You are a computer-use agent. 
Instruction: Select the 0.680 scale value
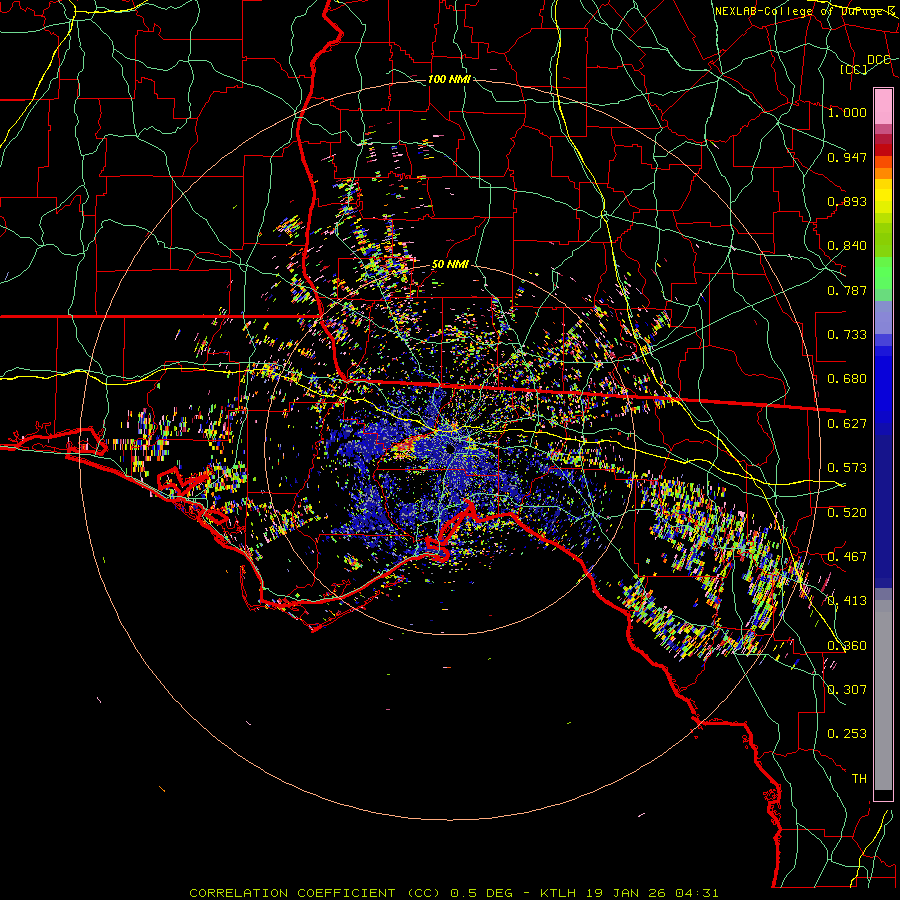click(x=847, y=379)
